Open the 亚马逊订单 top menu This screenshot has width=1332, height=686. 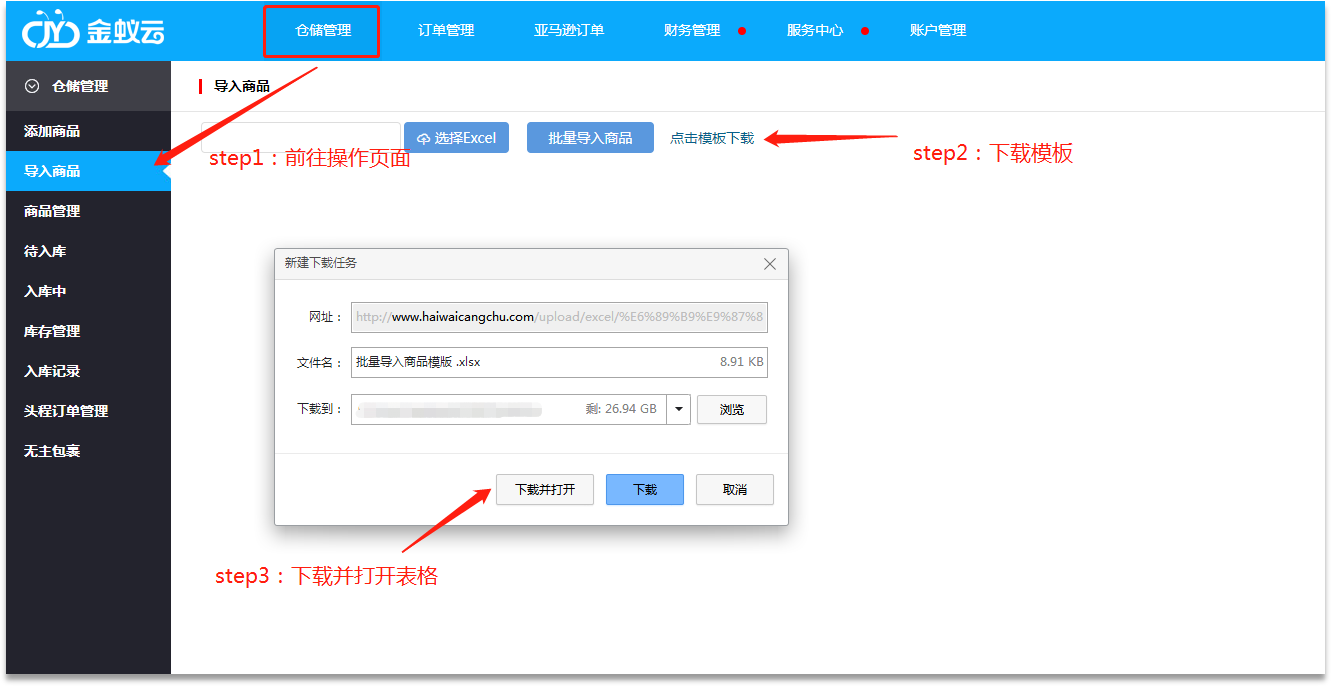tap(569, 30)
